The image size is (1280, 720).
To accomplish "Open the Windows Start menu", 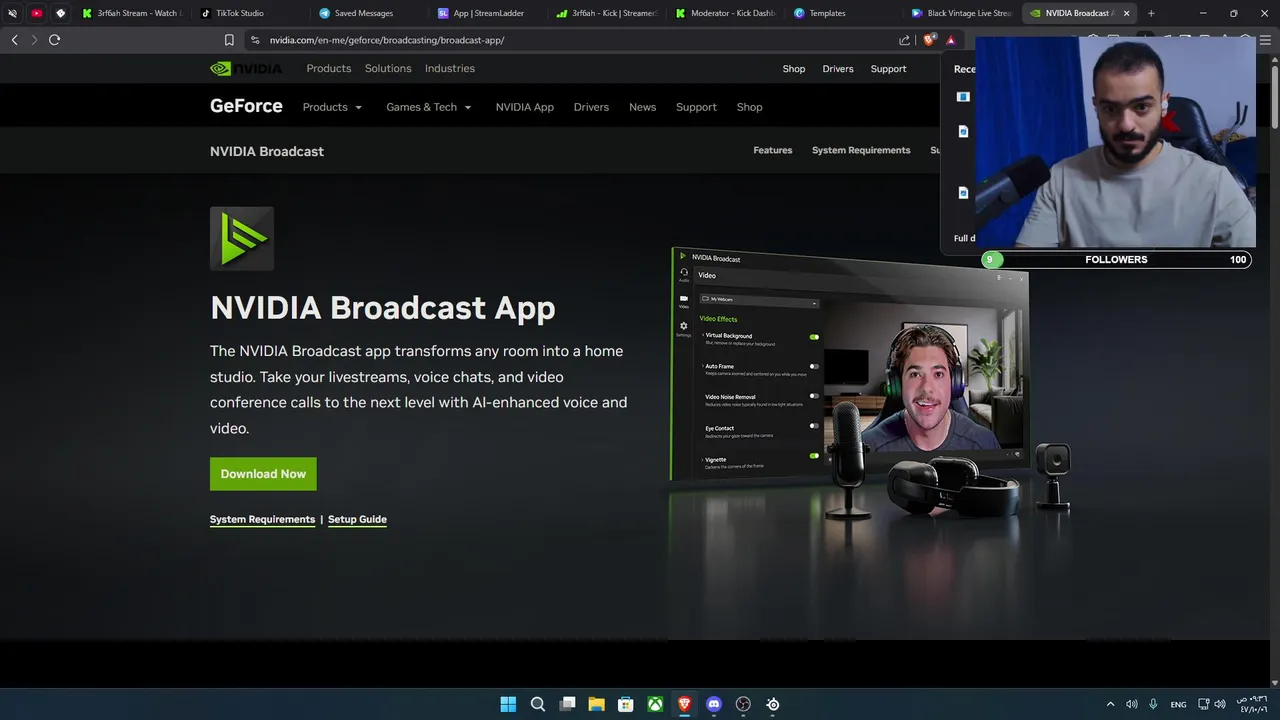I will pos(508,704).
